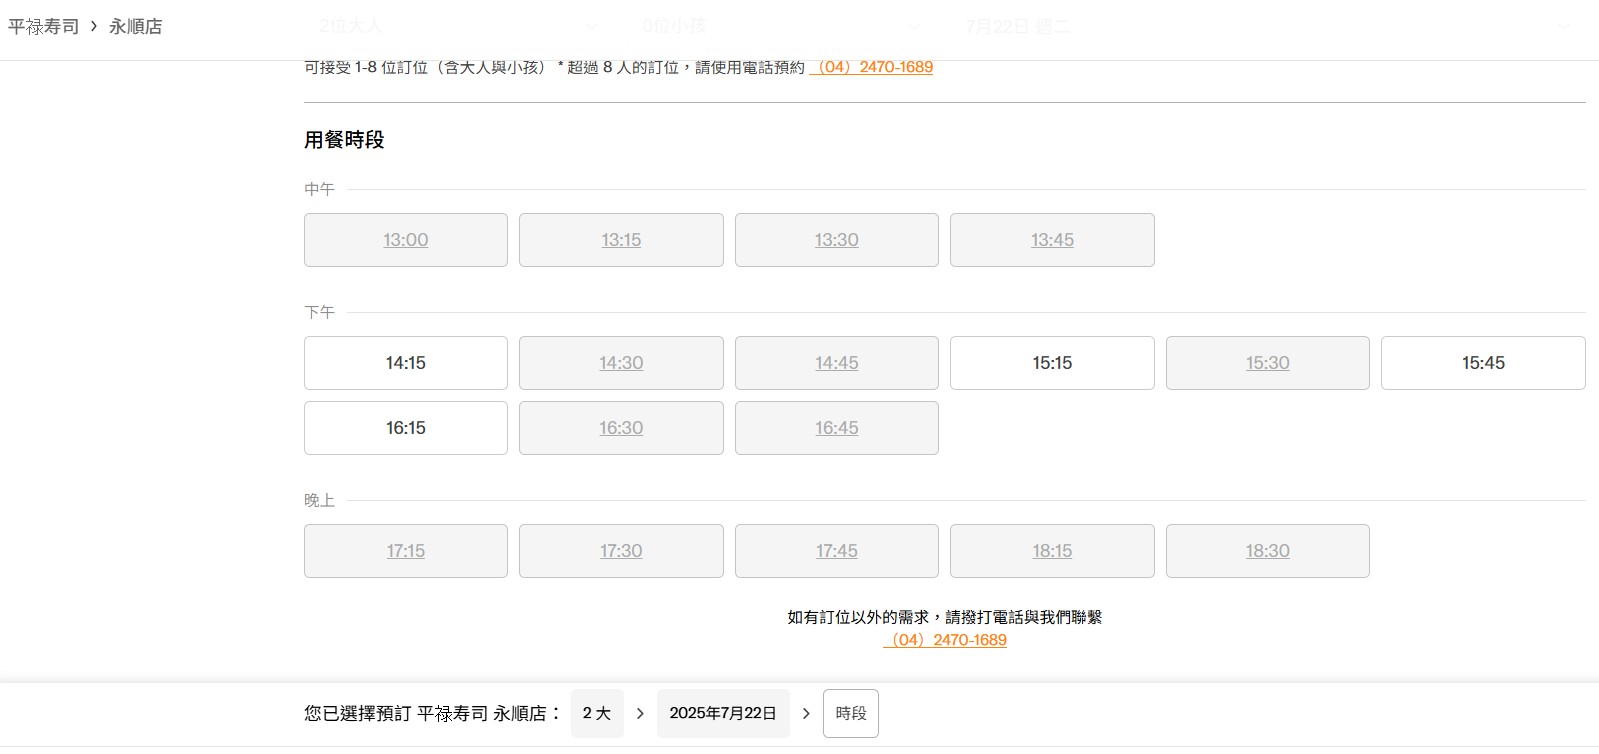1599x754 pixels.
Task: Click the greyed-out 14:30 slot
Action: coord(621,363)
